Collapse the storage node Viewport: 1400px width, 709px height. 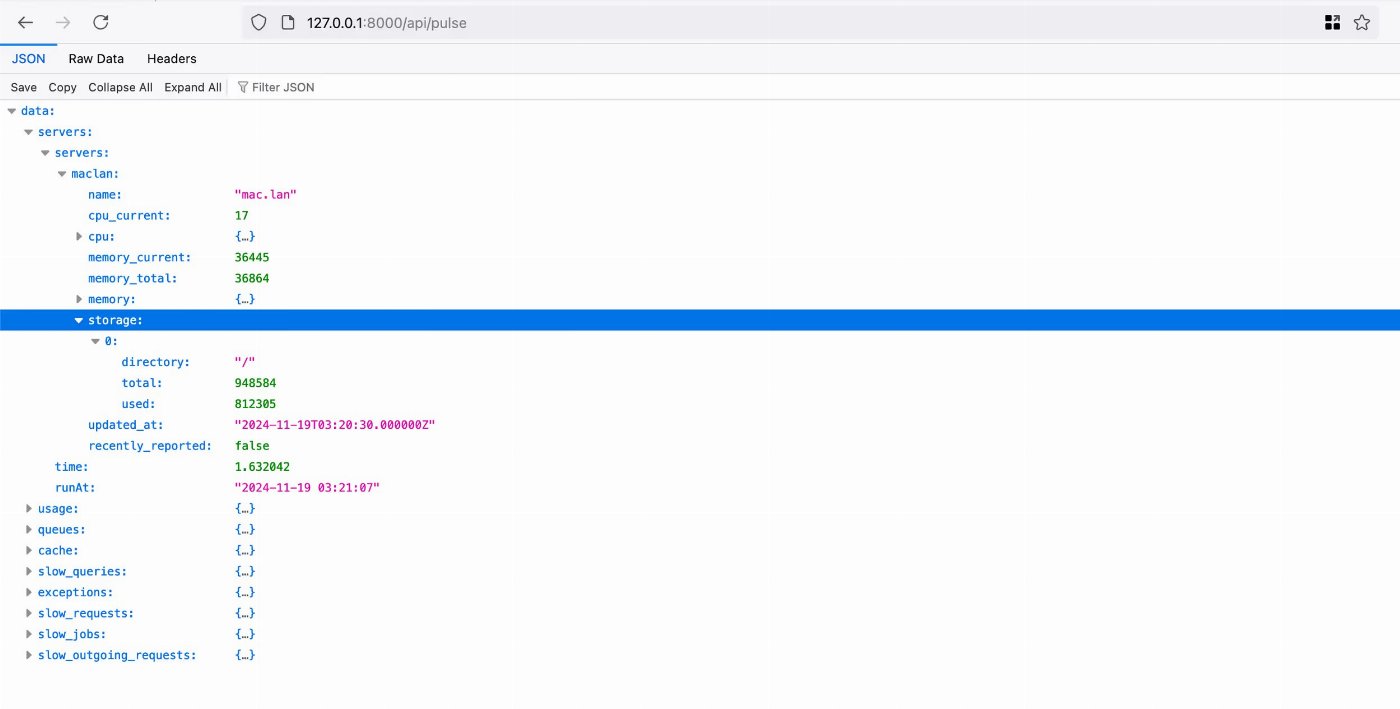coord(79,320)
